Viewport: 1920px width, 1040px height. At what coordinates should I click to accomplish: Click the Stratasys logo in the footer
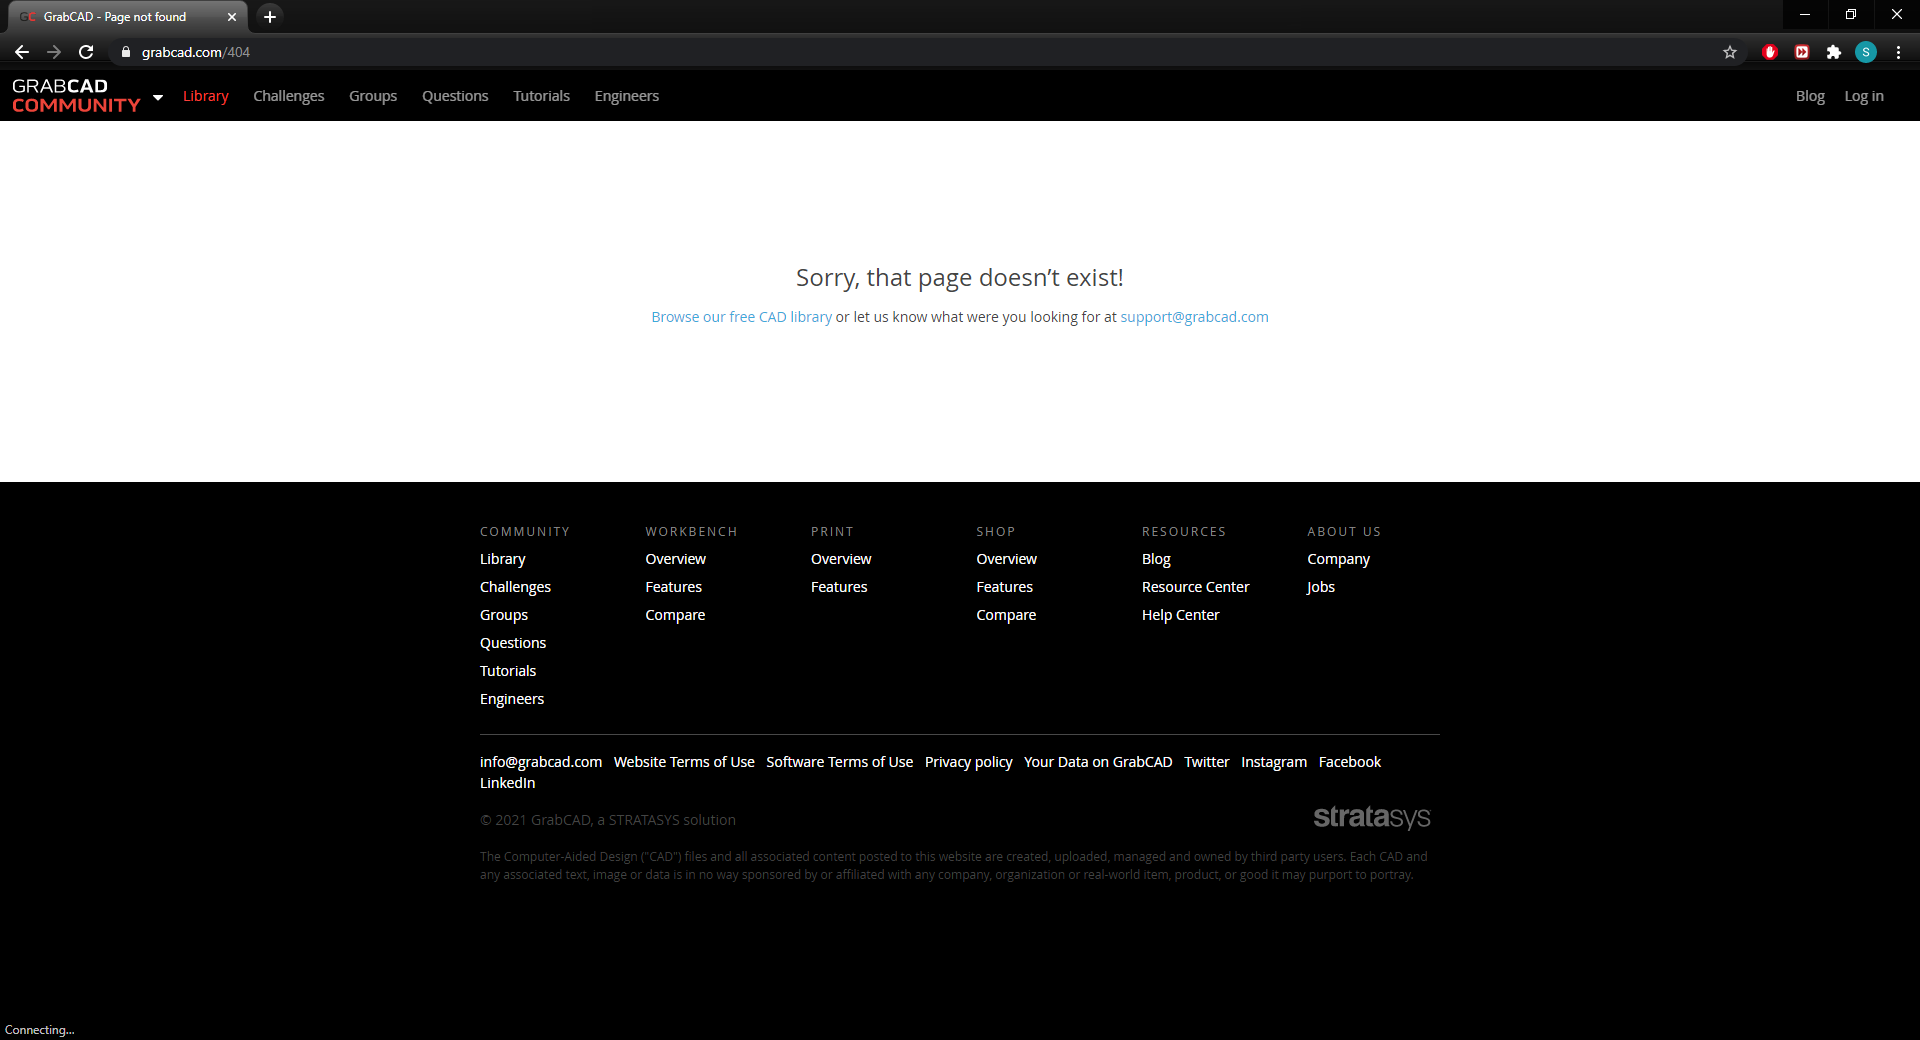[x=1372, y=817]
